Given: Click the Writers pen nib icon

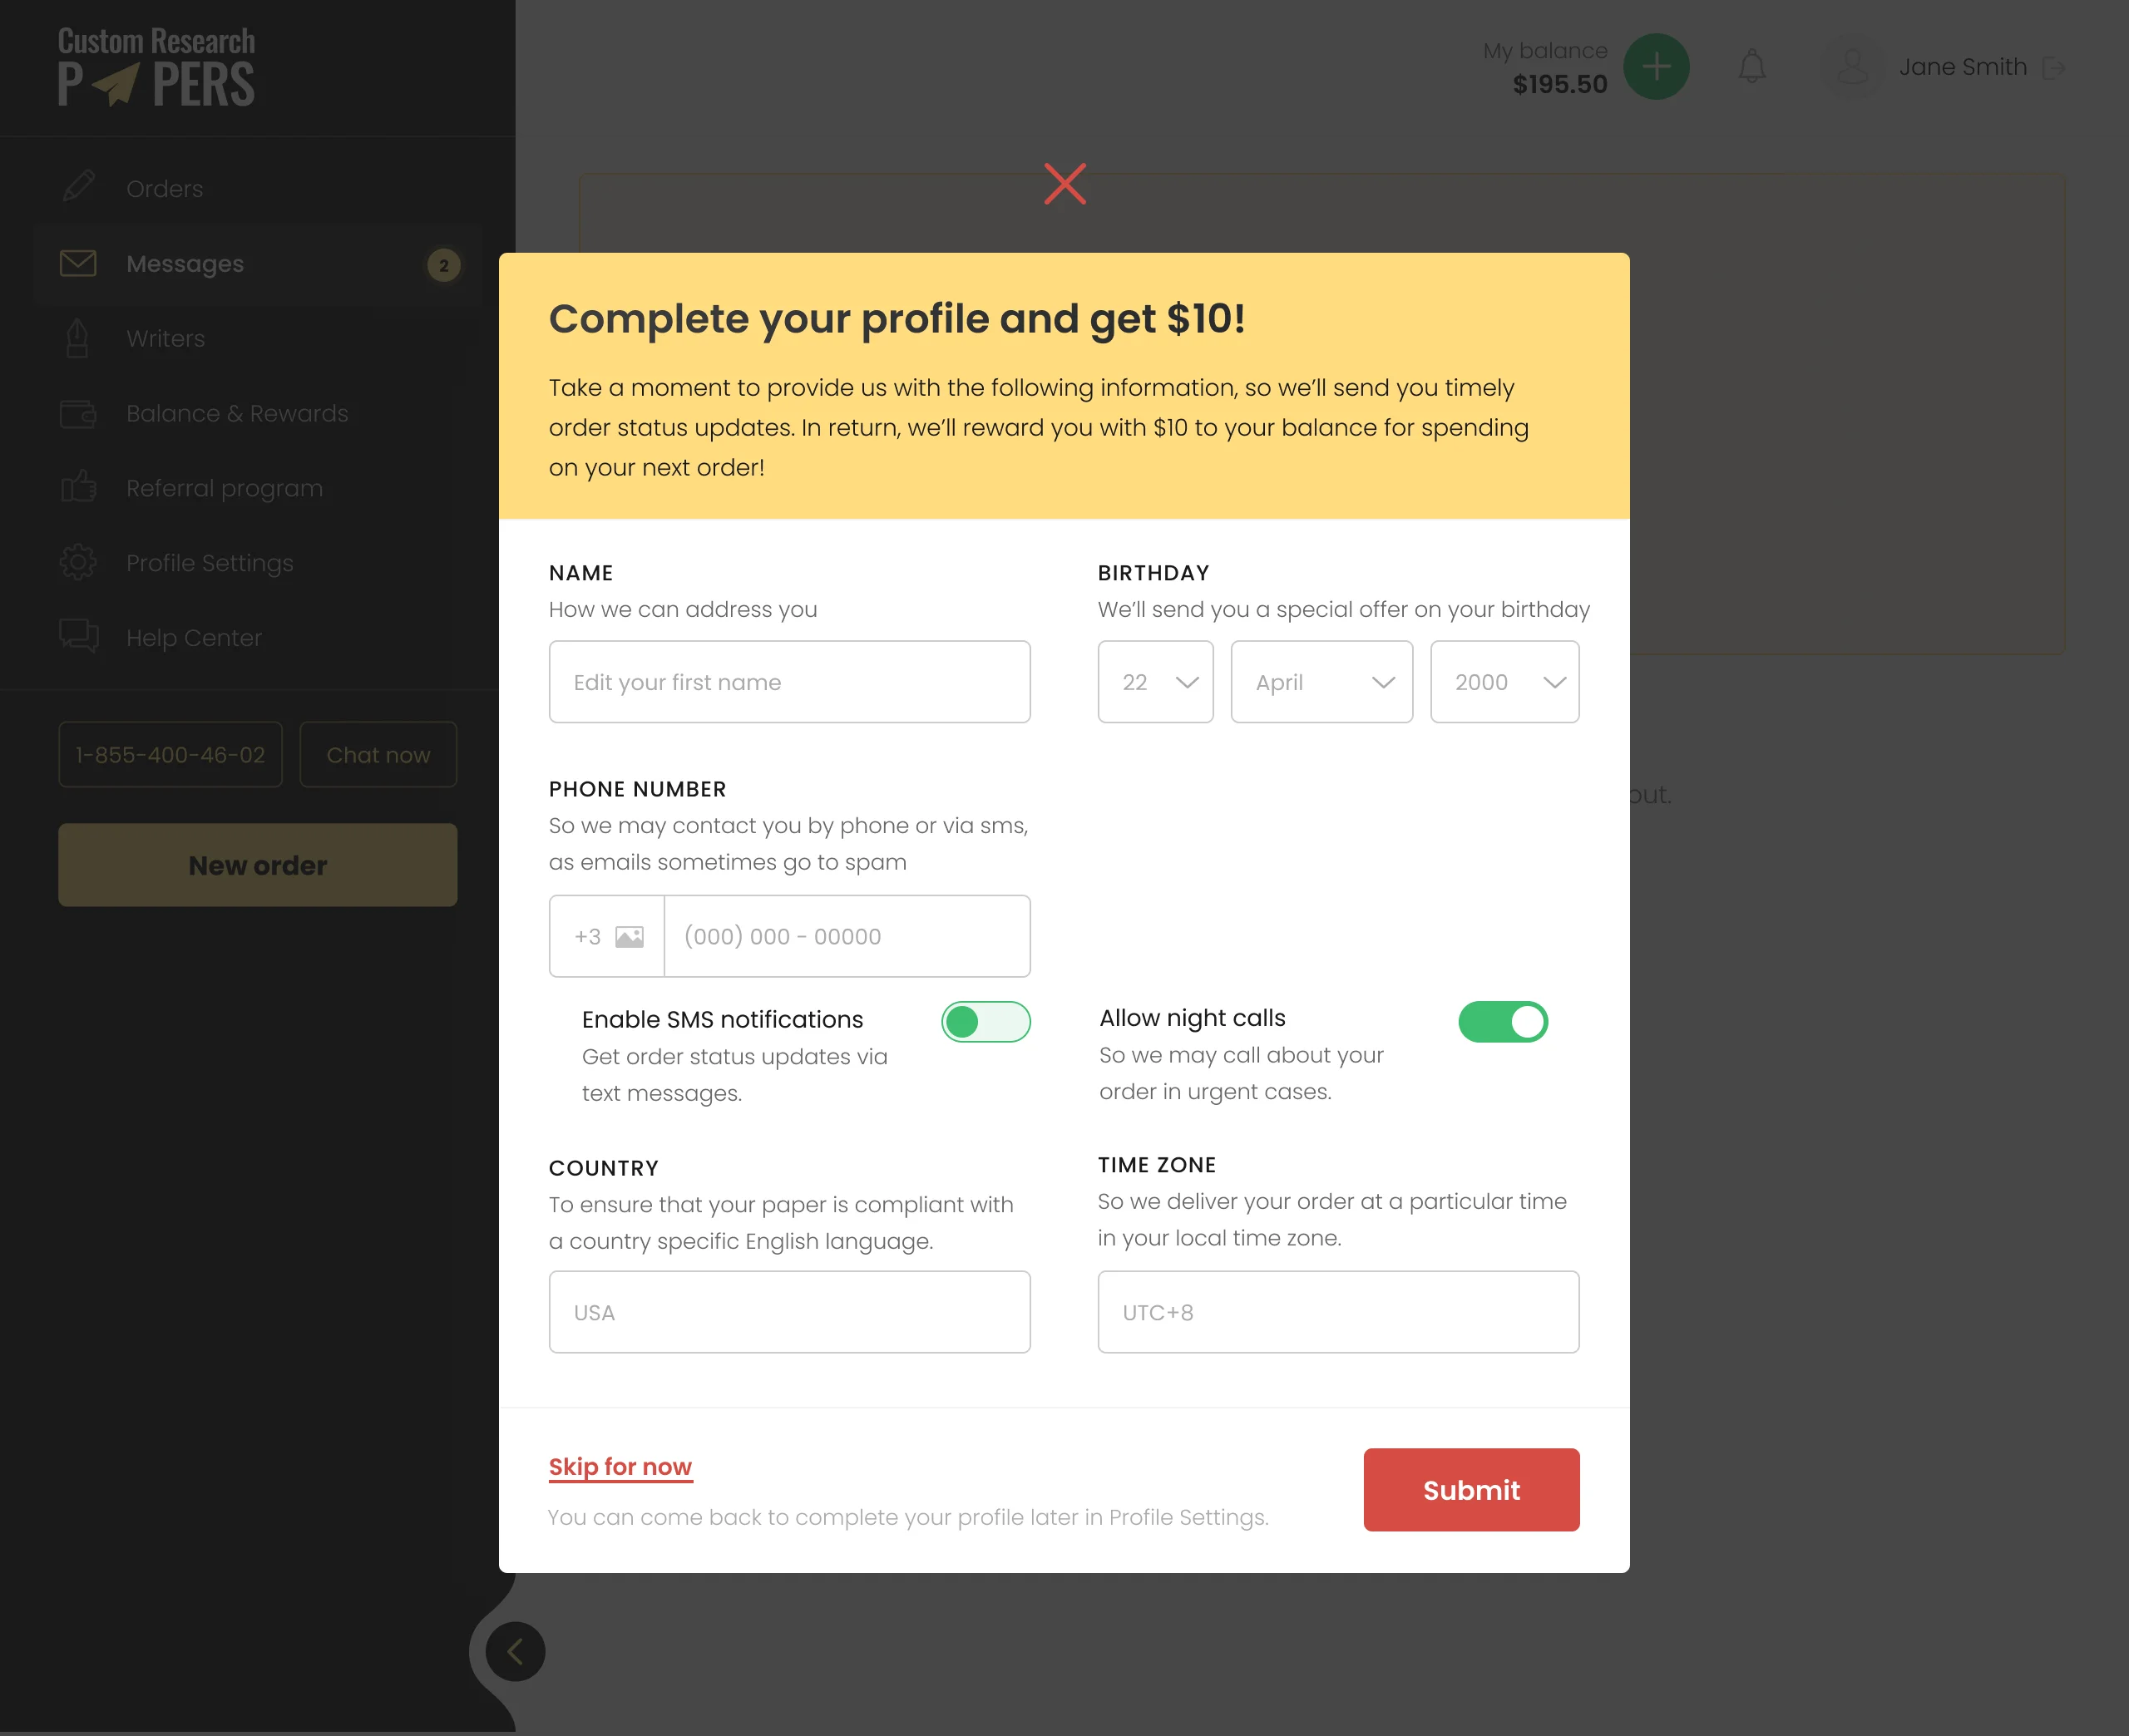Looking at the screenshot, I should [78, 338].
